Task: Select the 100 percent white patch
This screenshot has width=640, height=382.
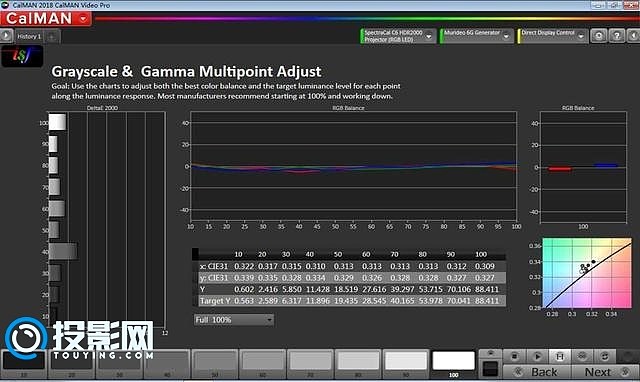Action: coord(453,364)
